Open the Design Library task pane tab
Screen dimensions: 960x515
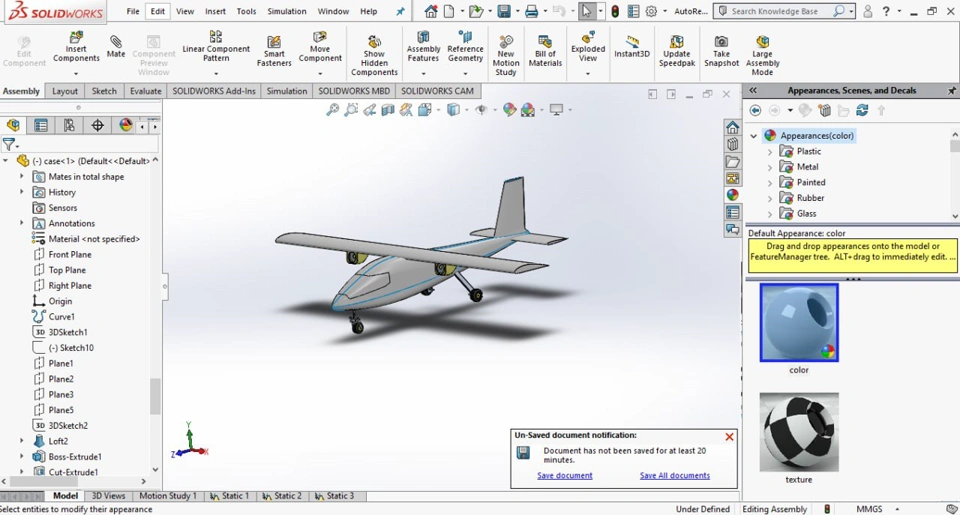732,145
